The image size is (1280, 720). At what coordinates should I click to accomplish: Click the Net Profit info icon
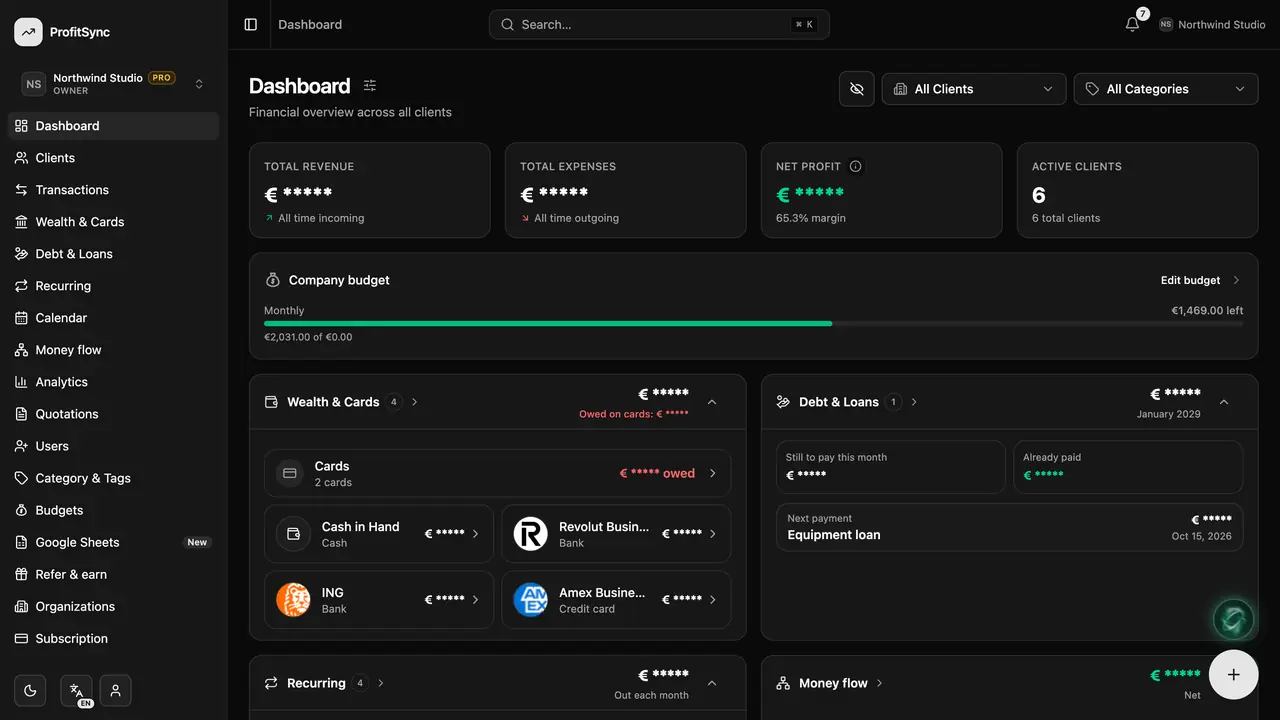[x=856, y=166]
